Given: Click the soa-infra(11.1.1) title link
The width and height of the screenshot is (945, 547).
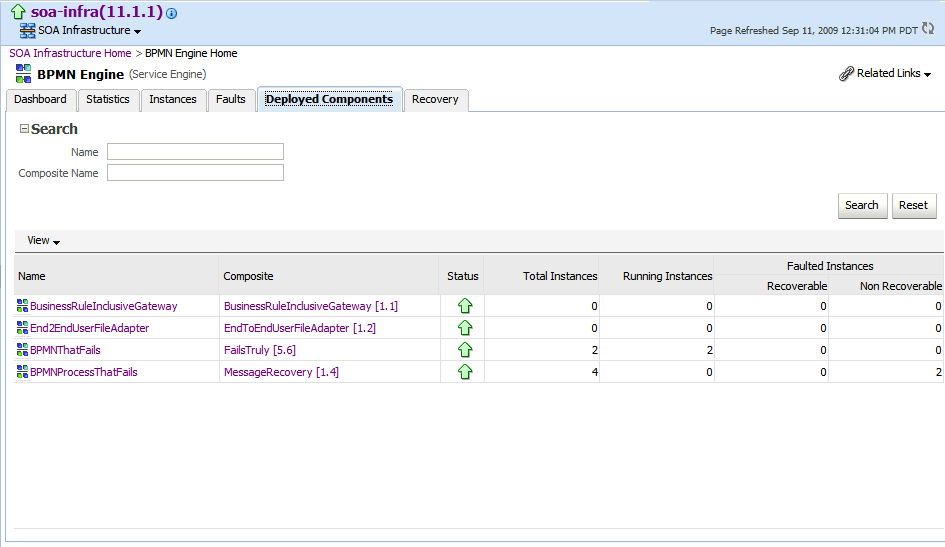Looking at the screenshot, I should coord(96,11).
